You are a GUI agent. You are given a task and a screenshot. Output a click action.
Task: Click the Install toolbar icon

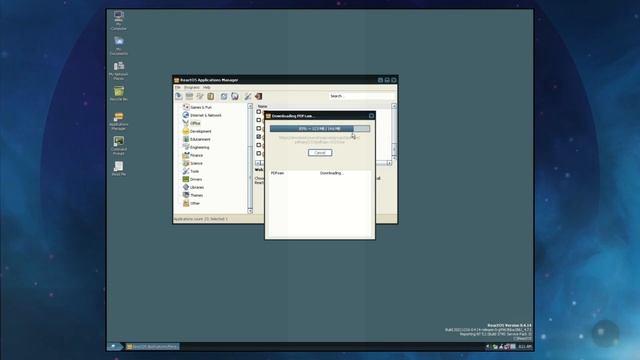click(179, 96)
